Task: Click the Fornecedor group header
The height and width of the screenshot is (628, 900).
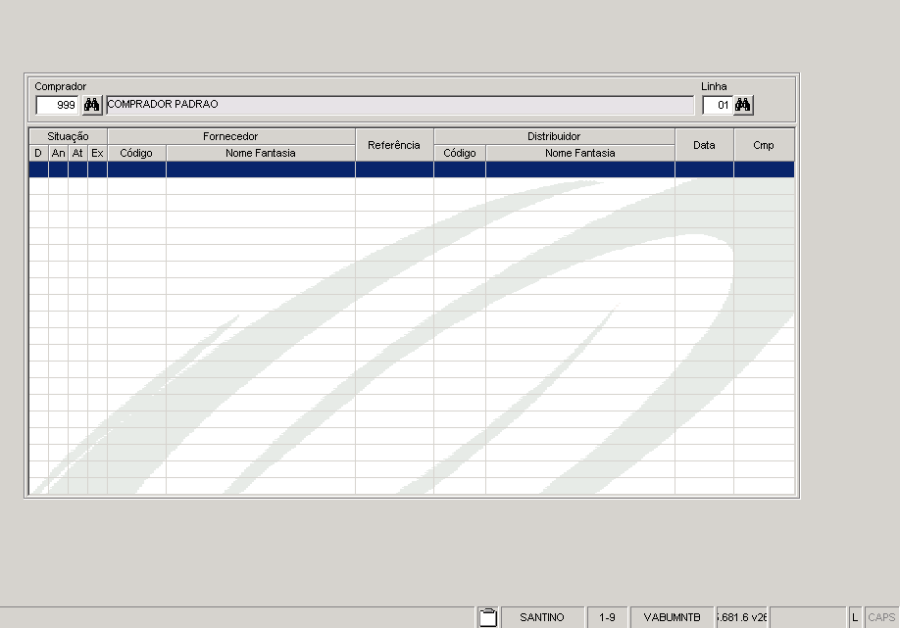Action: click(x=231, y=136)
